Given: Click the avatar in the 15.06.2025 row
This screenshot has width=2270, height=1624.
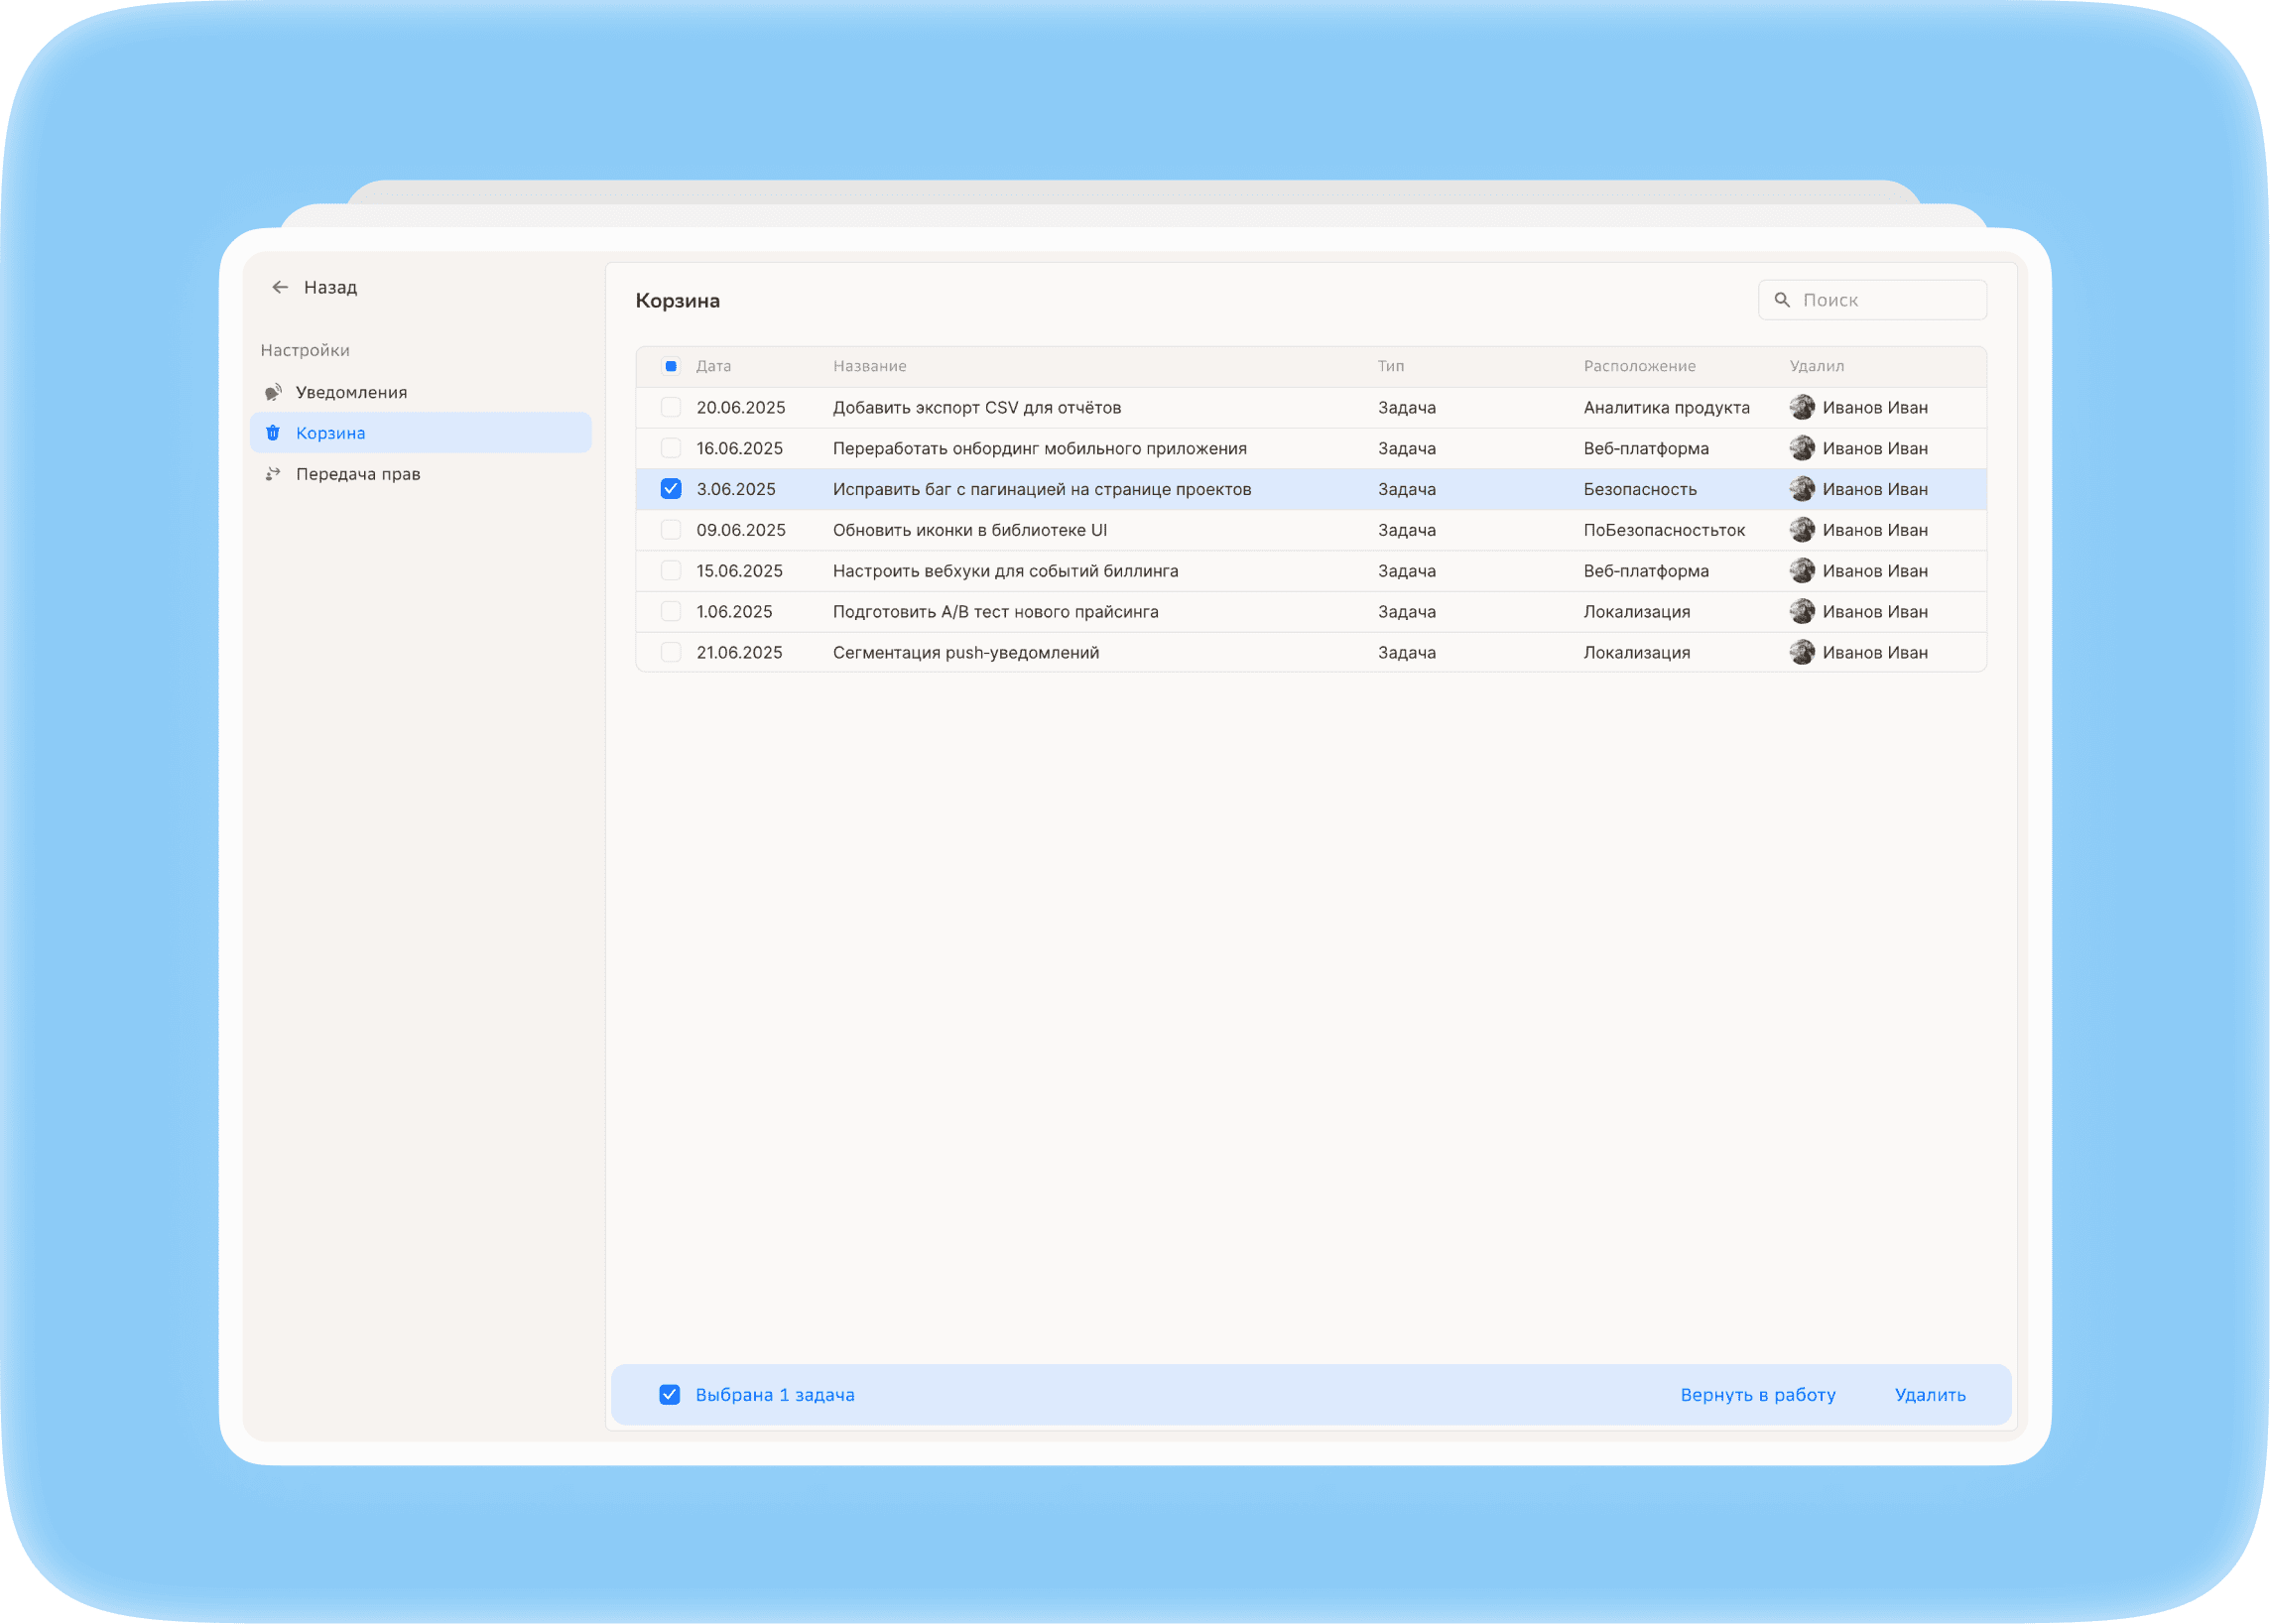Looking at the screenshot, I should (x=1802, y=570).
